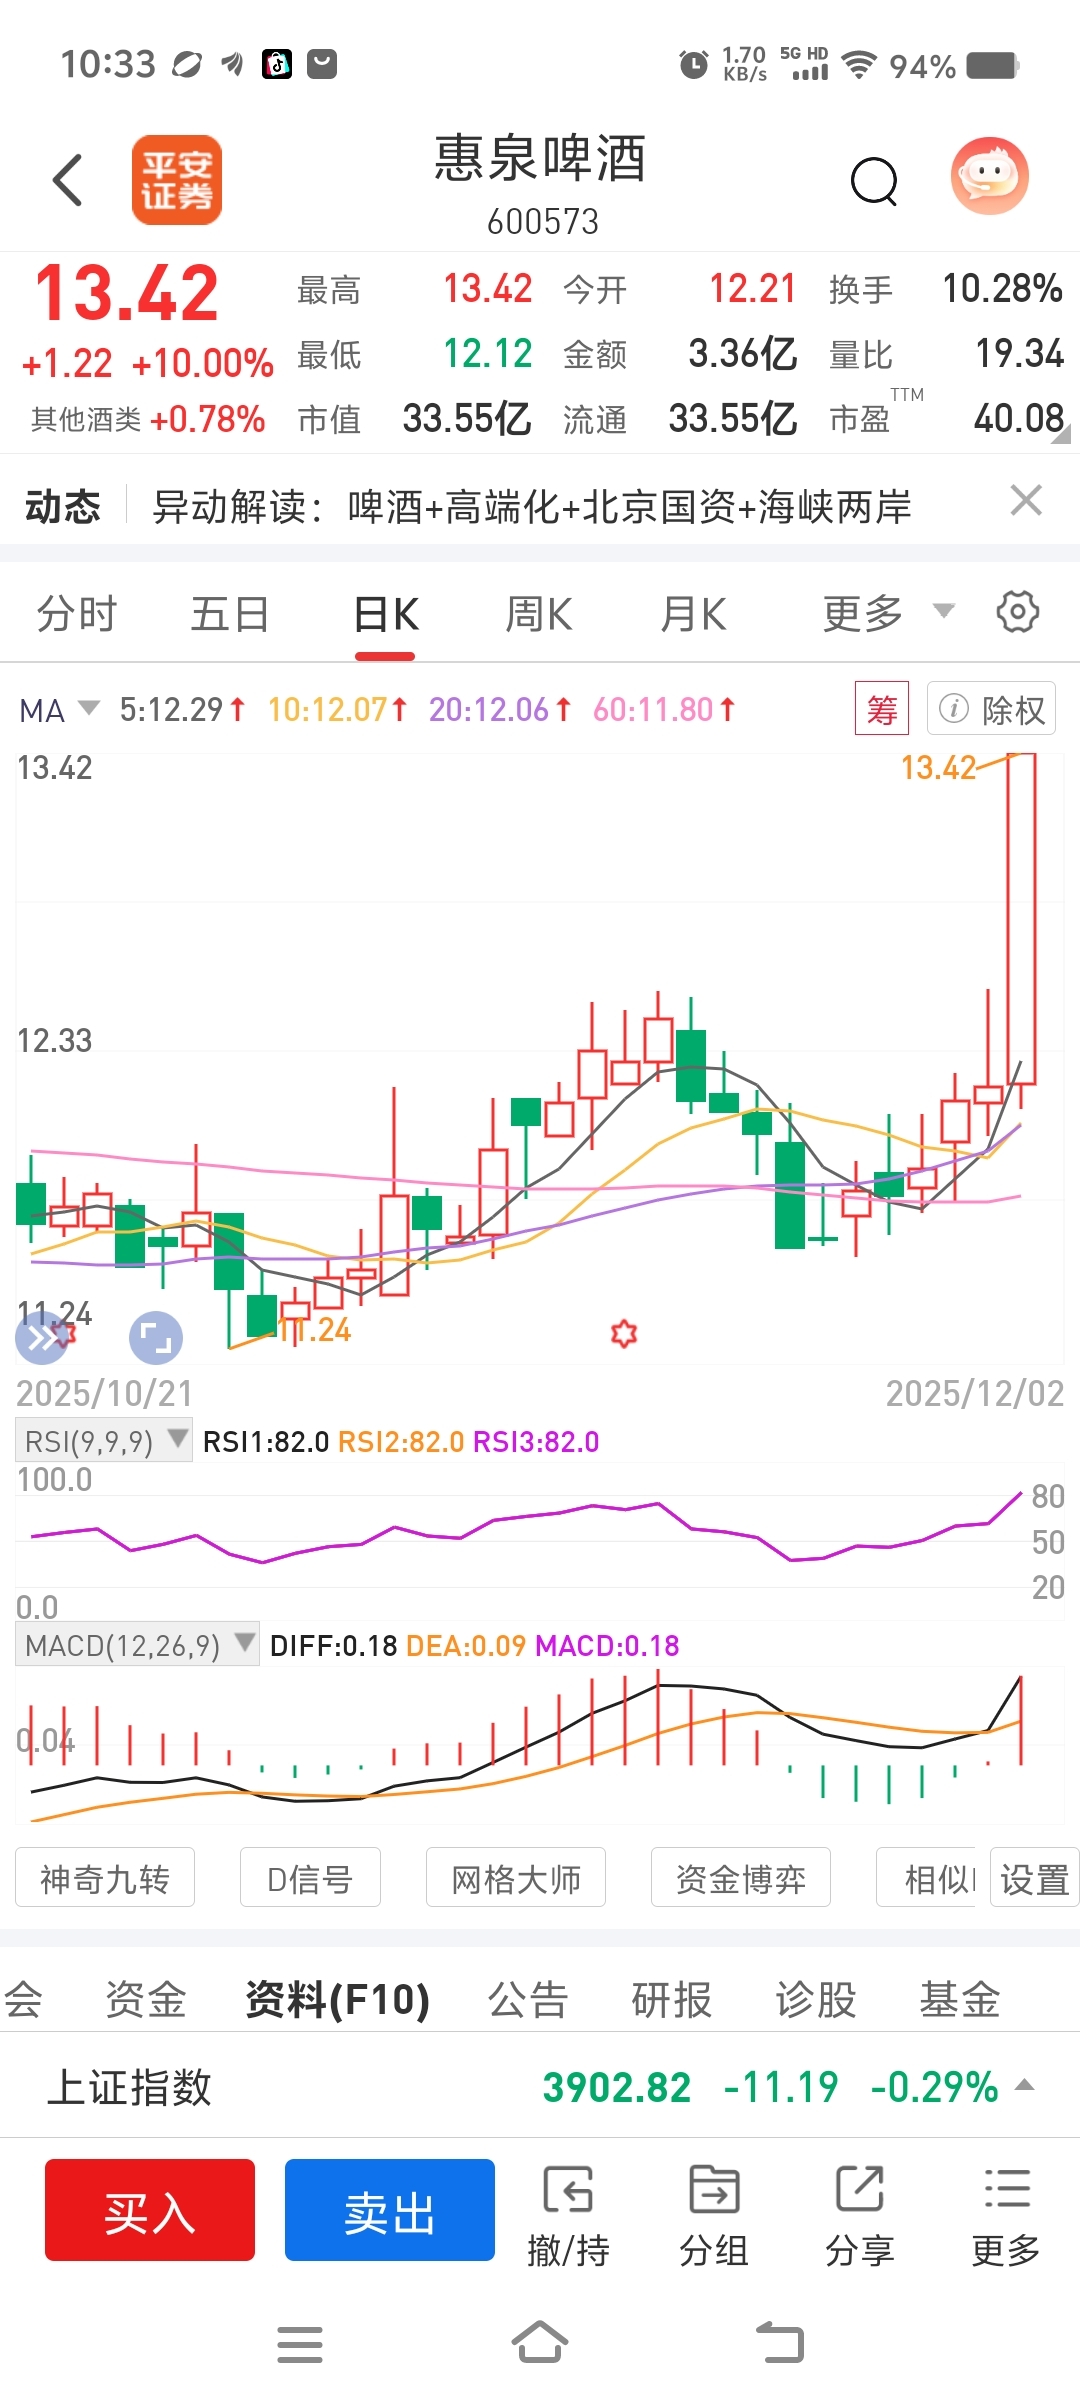Tap the 3902.82 index value
1080x2408 pixels.
tap(616, 2087)
